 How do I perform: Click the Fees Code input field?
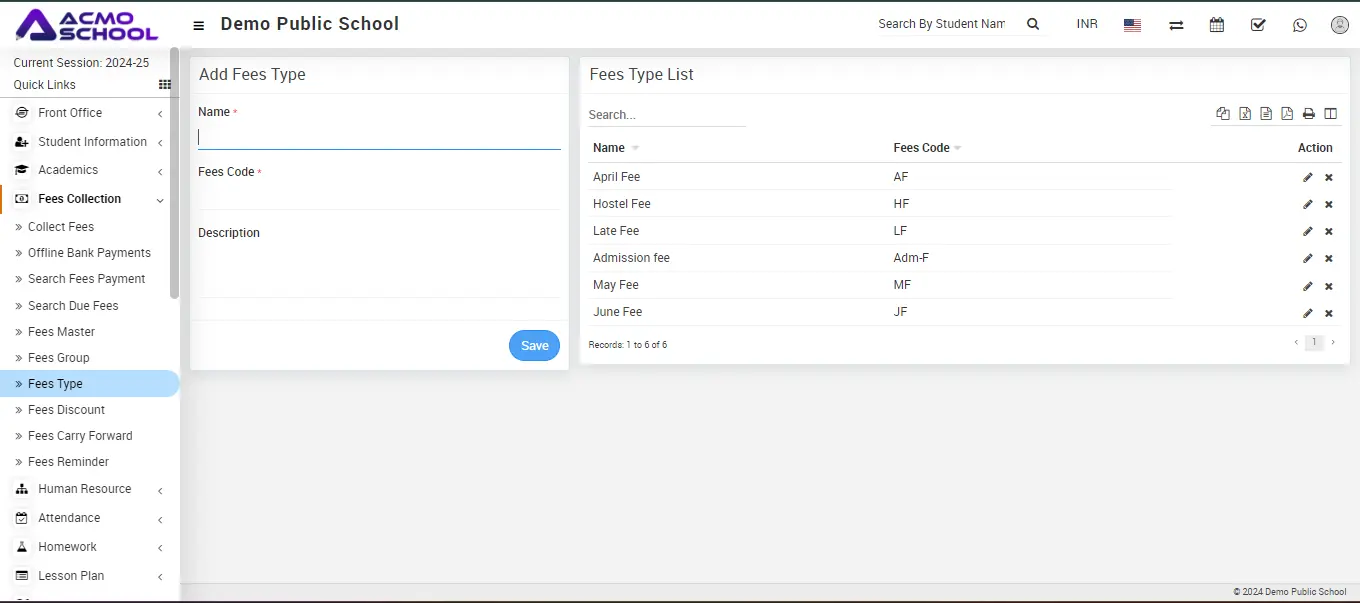(x=379, y=196)
